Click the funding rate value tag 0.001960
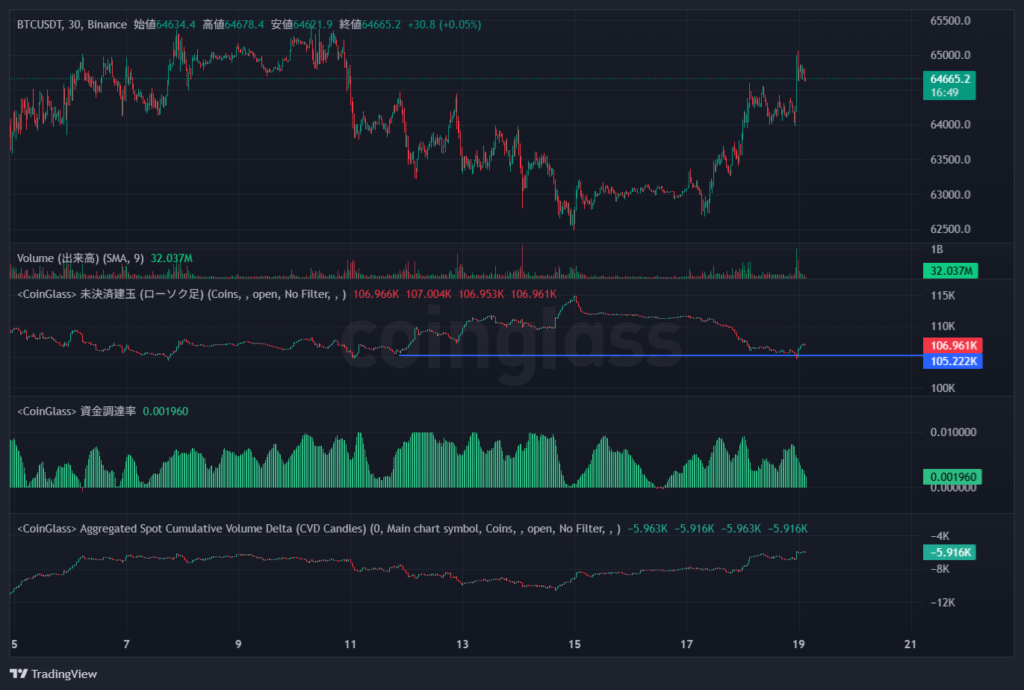This screenshot has height=690, width=1024. point(952,477)
